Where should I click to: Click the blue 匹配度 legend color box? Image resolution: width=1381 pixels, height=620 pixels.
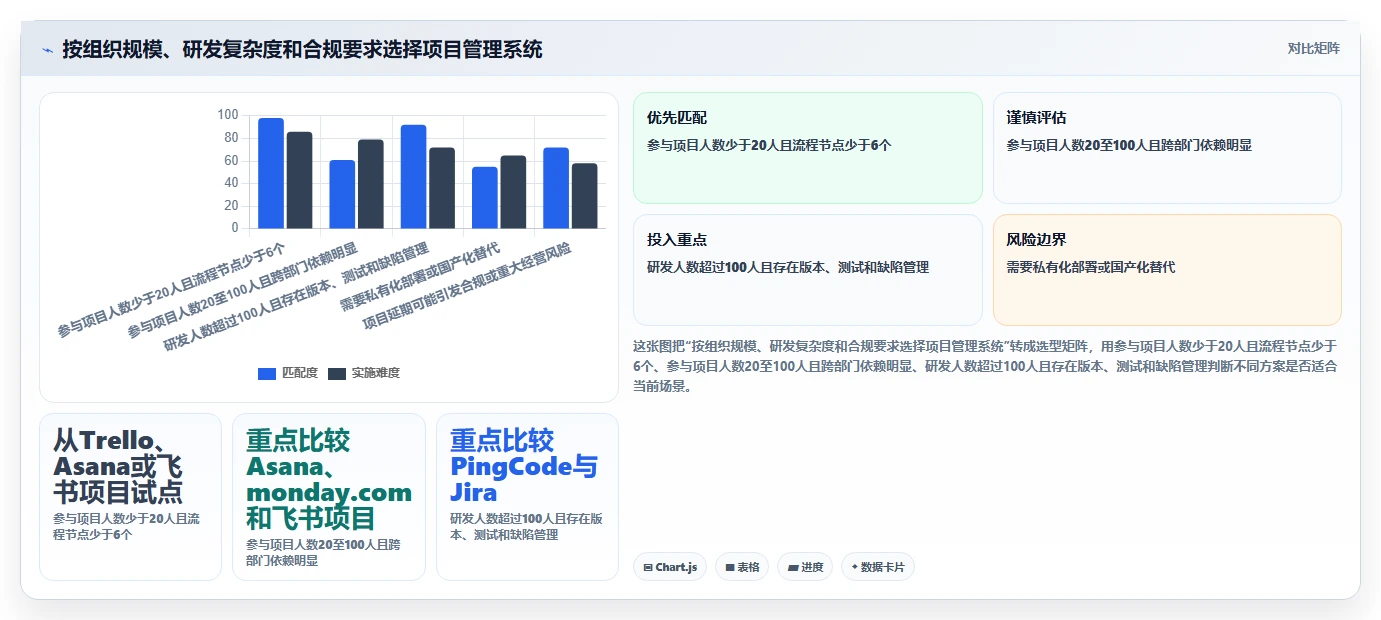[267, 373]
